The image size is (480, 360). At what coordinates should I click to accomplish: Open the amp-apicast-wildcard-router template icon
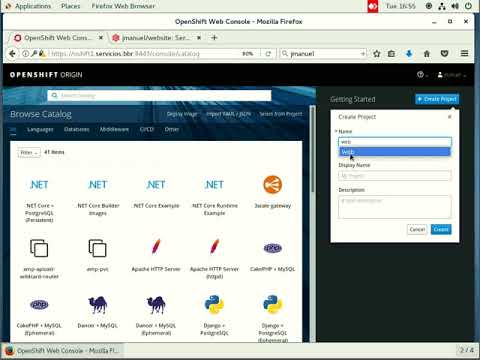[x=39, y=248]
